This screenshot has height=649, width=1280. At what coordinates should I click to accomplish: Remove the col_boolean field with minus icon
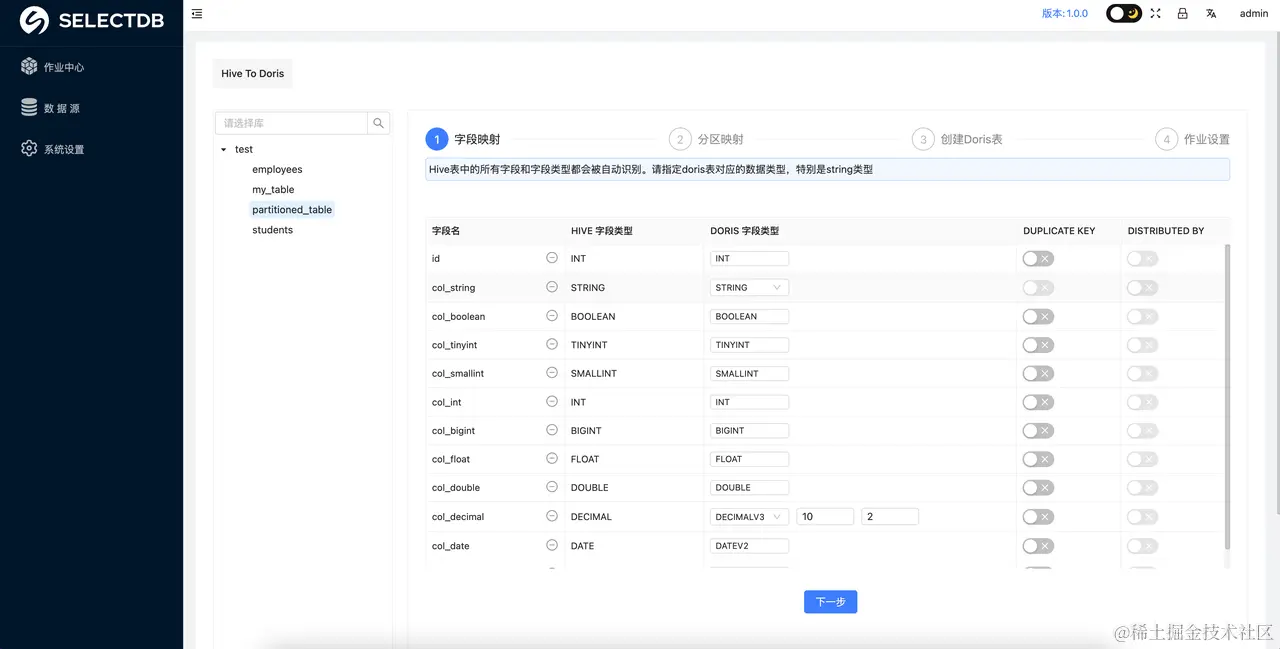point(552,315)
